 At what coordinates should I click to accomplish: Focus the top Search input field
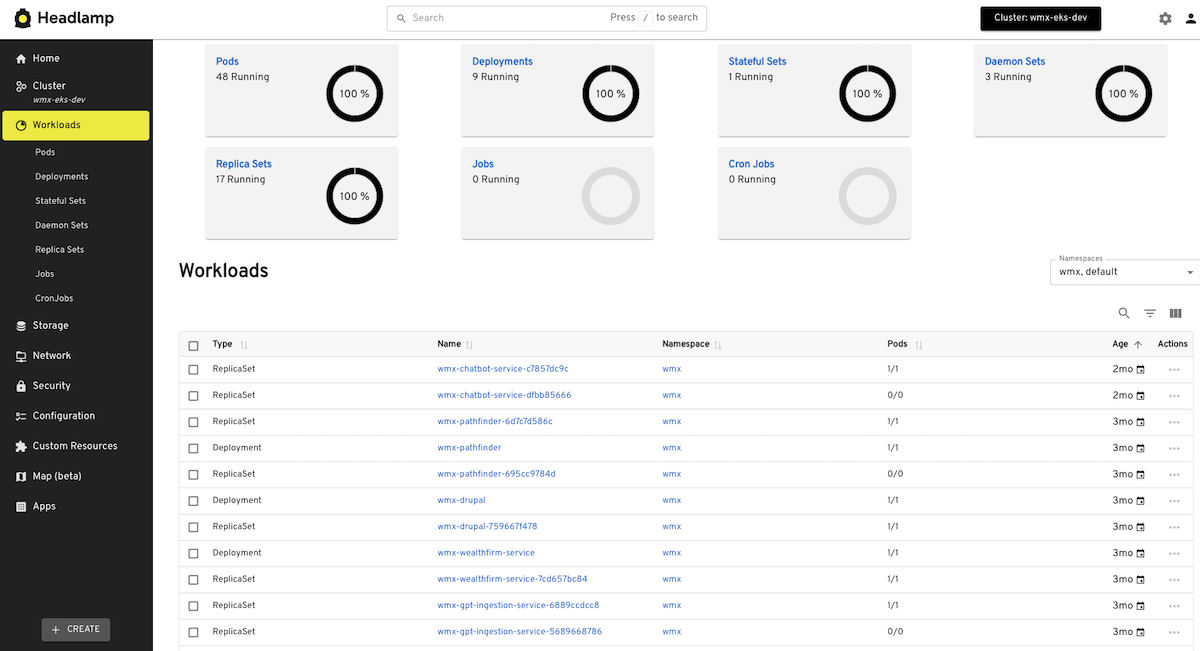[x=546, y=18]
